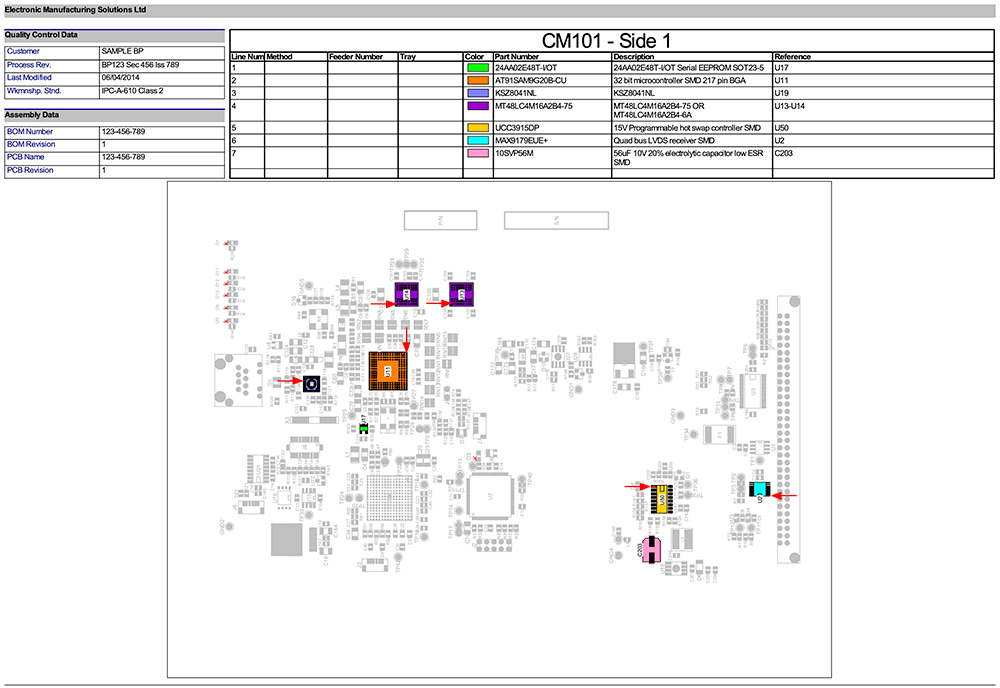1000x688 pixels.
Task: Click the Part Number column header
Action: 516,57
